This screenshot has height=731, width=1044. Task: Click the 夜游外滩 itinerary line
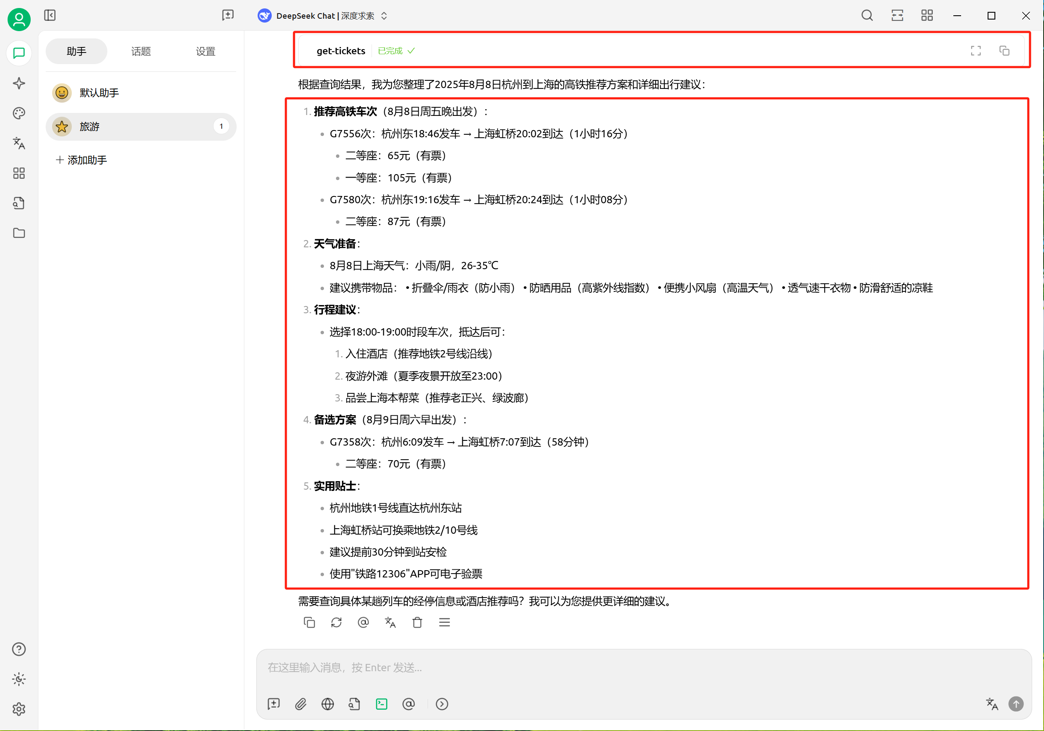(423, 376)
